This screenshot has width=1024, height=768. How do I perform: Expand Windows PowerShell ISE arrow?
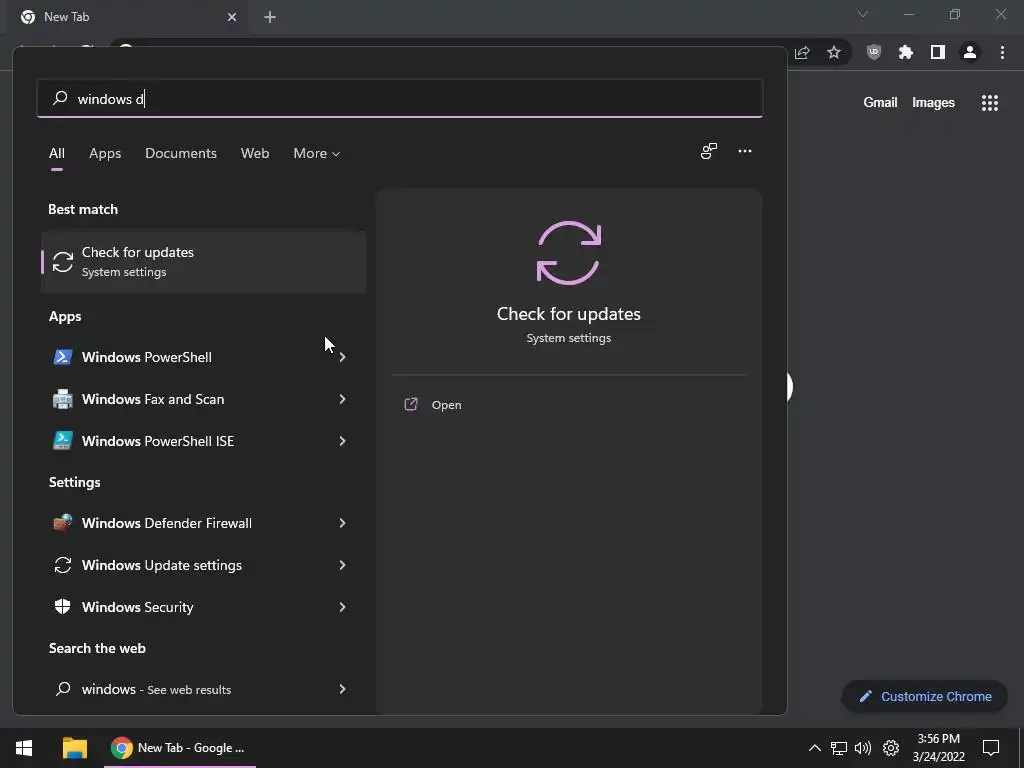click(x=342, y=441)
